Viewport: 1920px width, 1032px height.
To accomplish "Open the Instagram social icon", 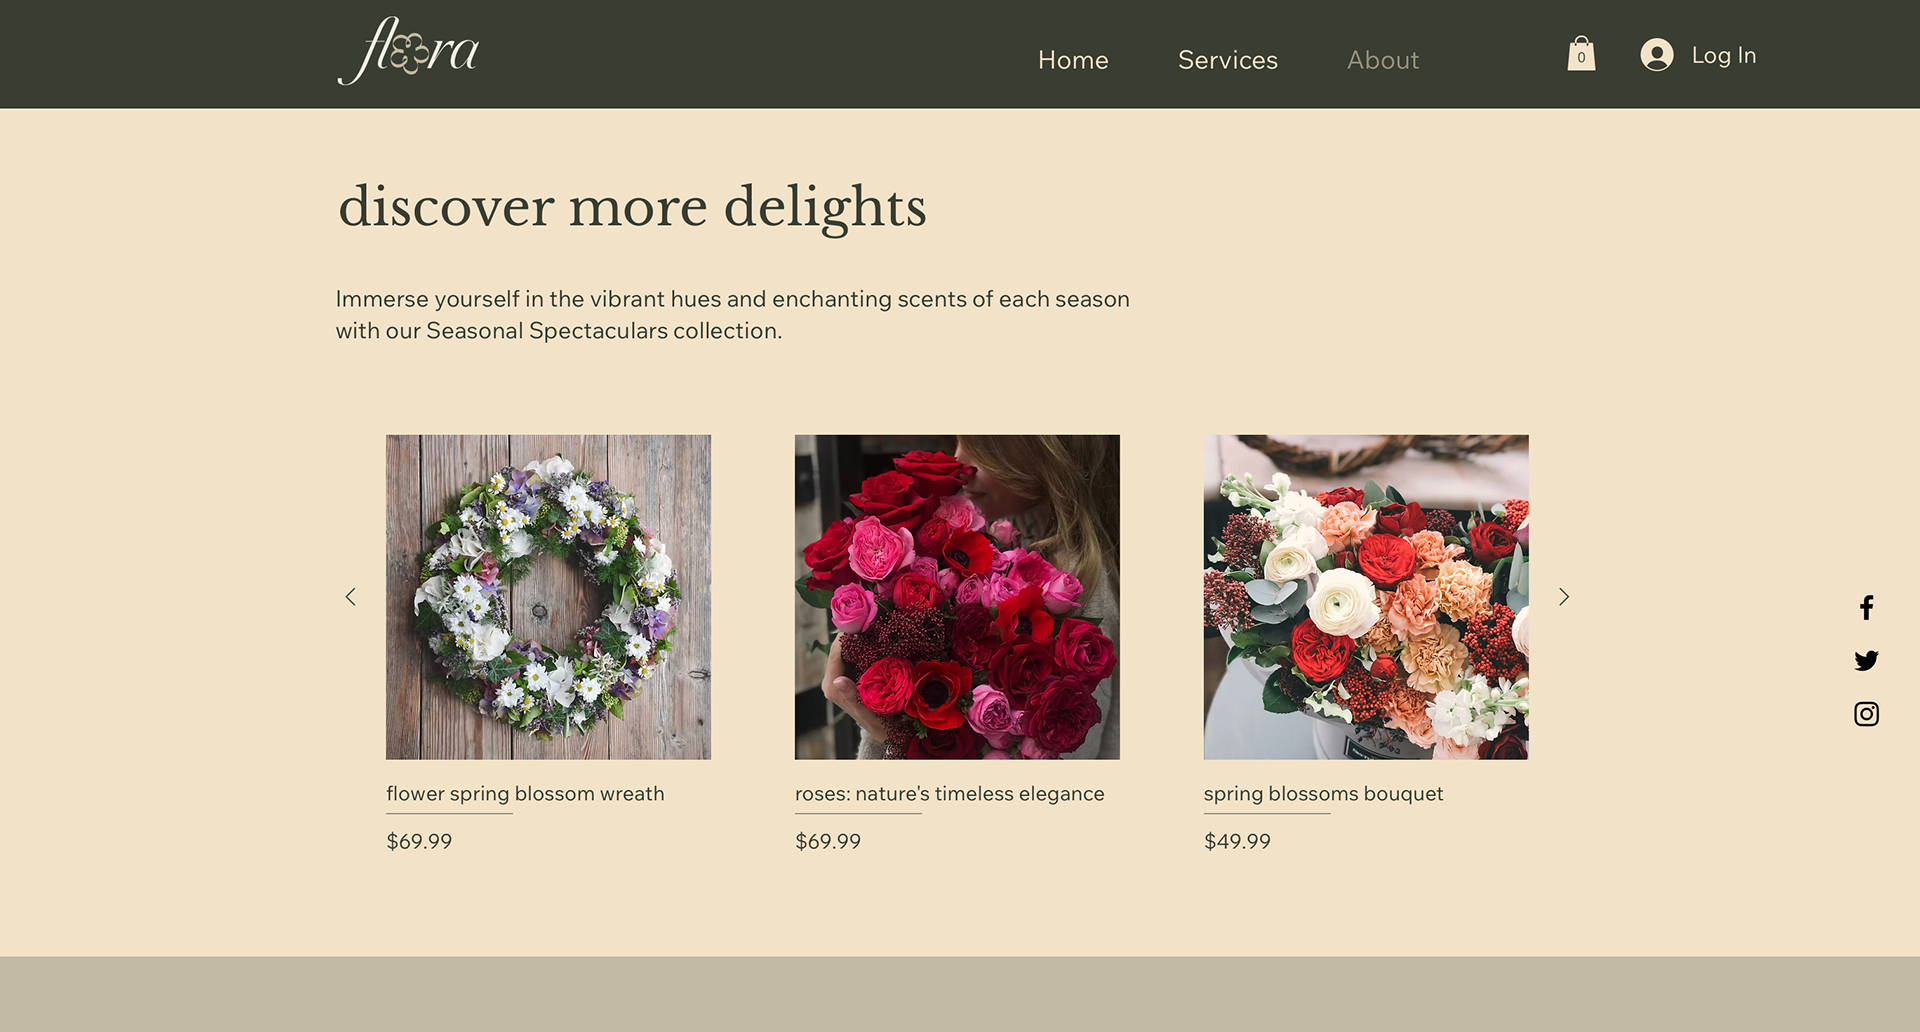I will [x=1866, y=714].
